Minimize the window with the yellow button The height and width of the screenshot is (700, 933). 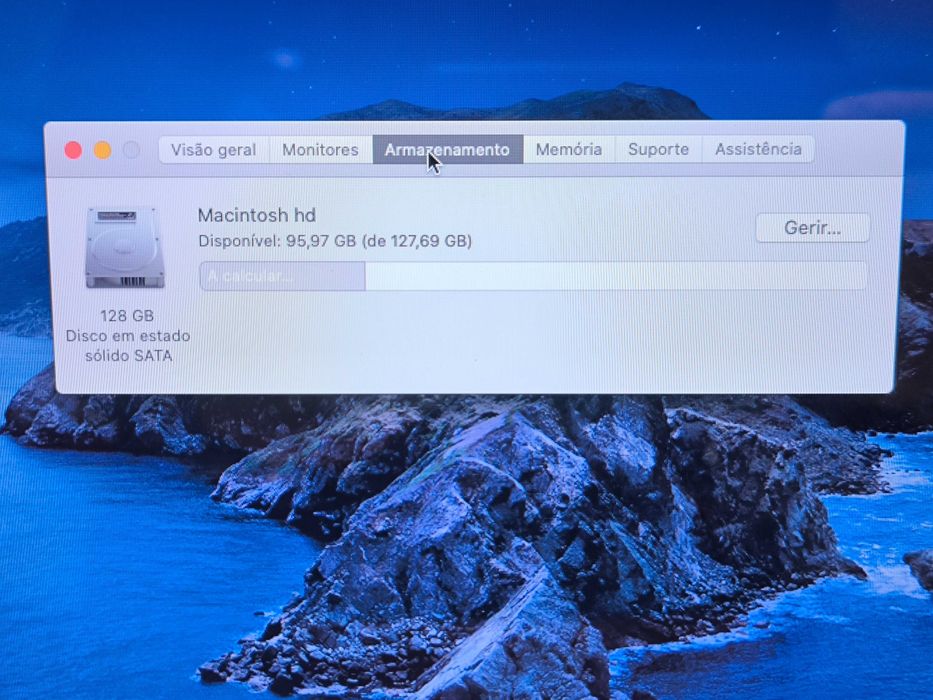pyautogui.click(x=102, y=150)
